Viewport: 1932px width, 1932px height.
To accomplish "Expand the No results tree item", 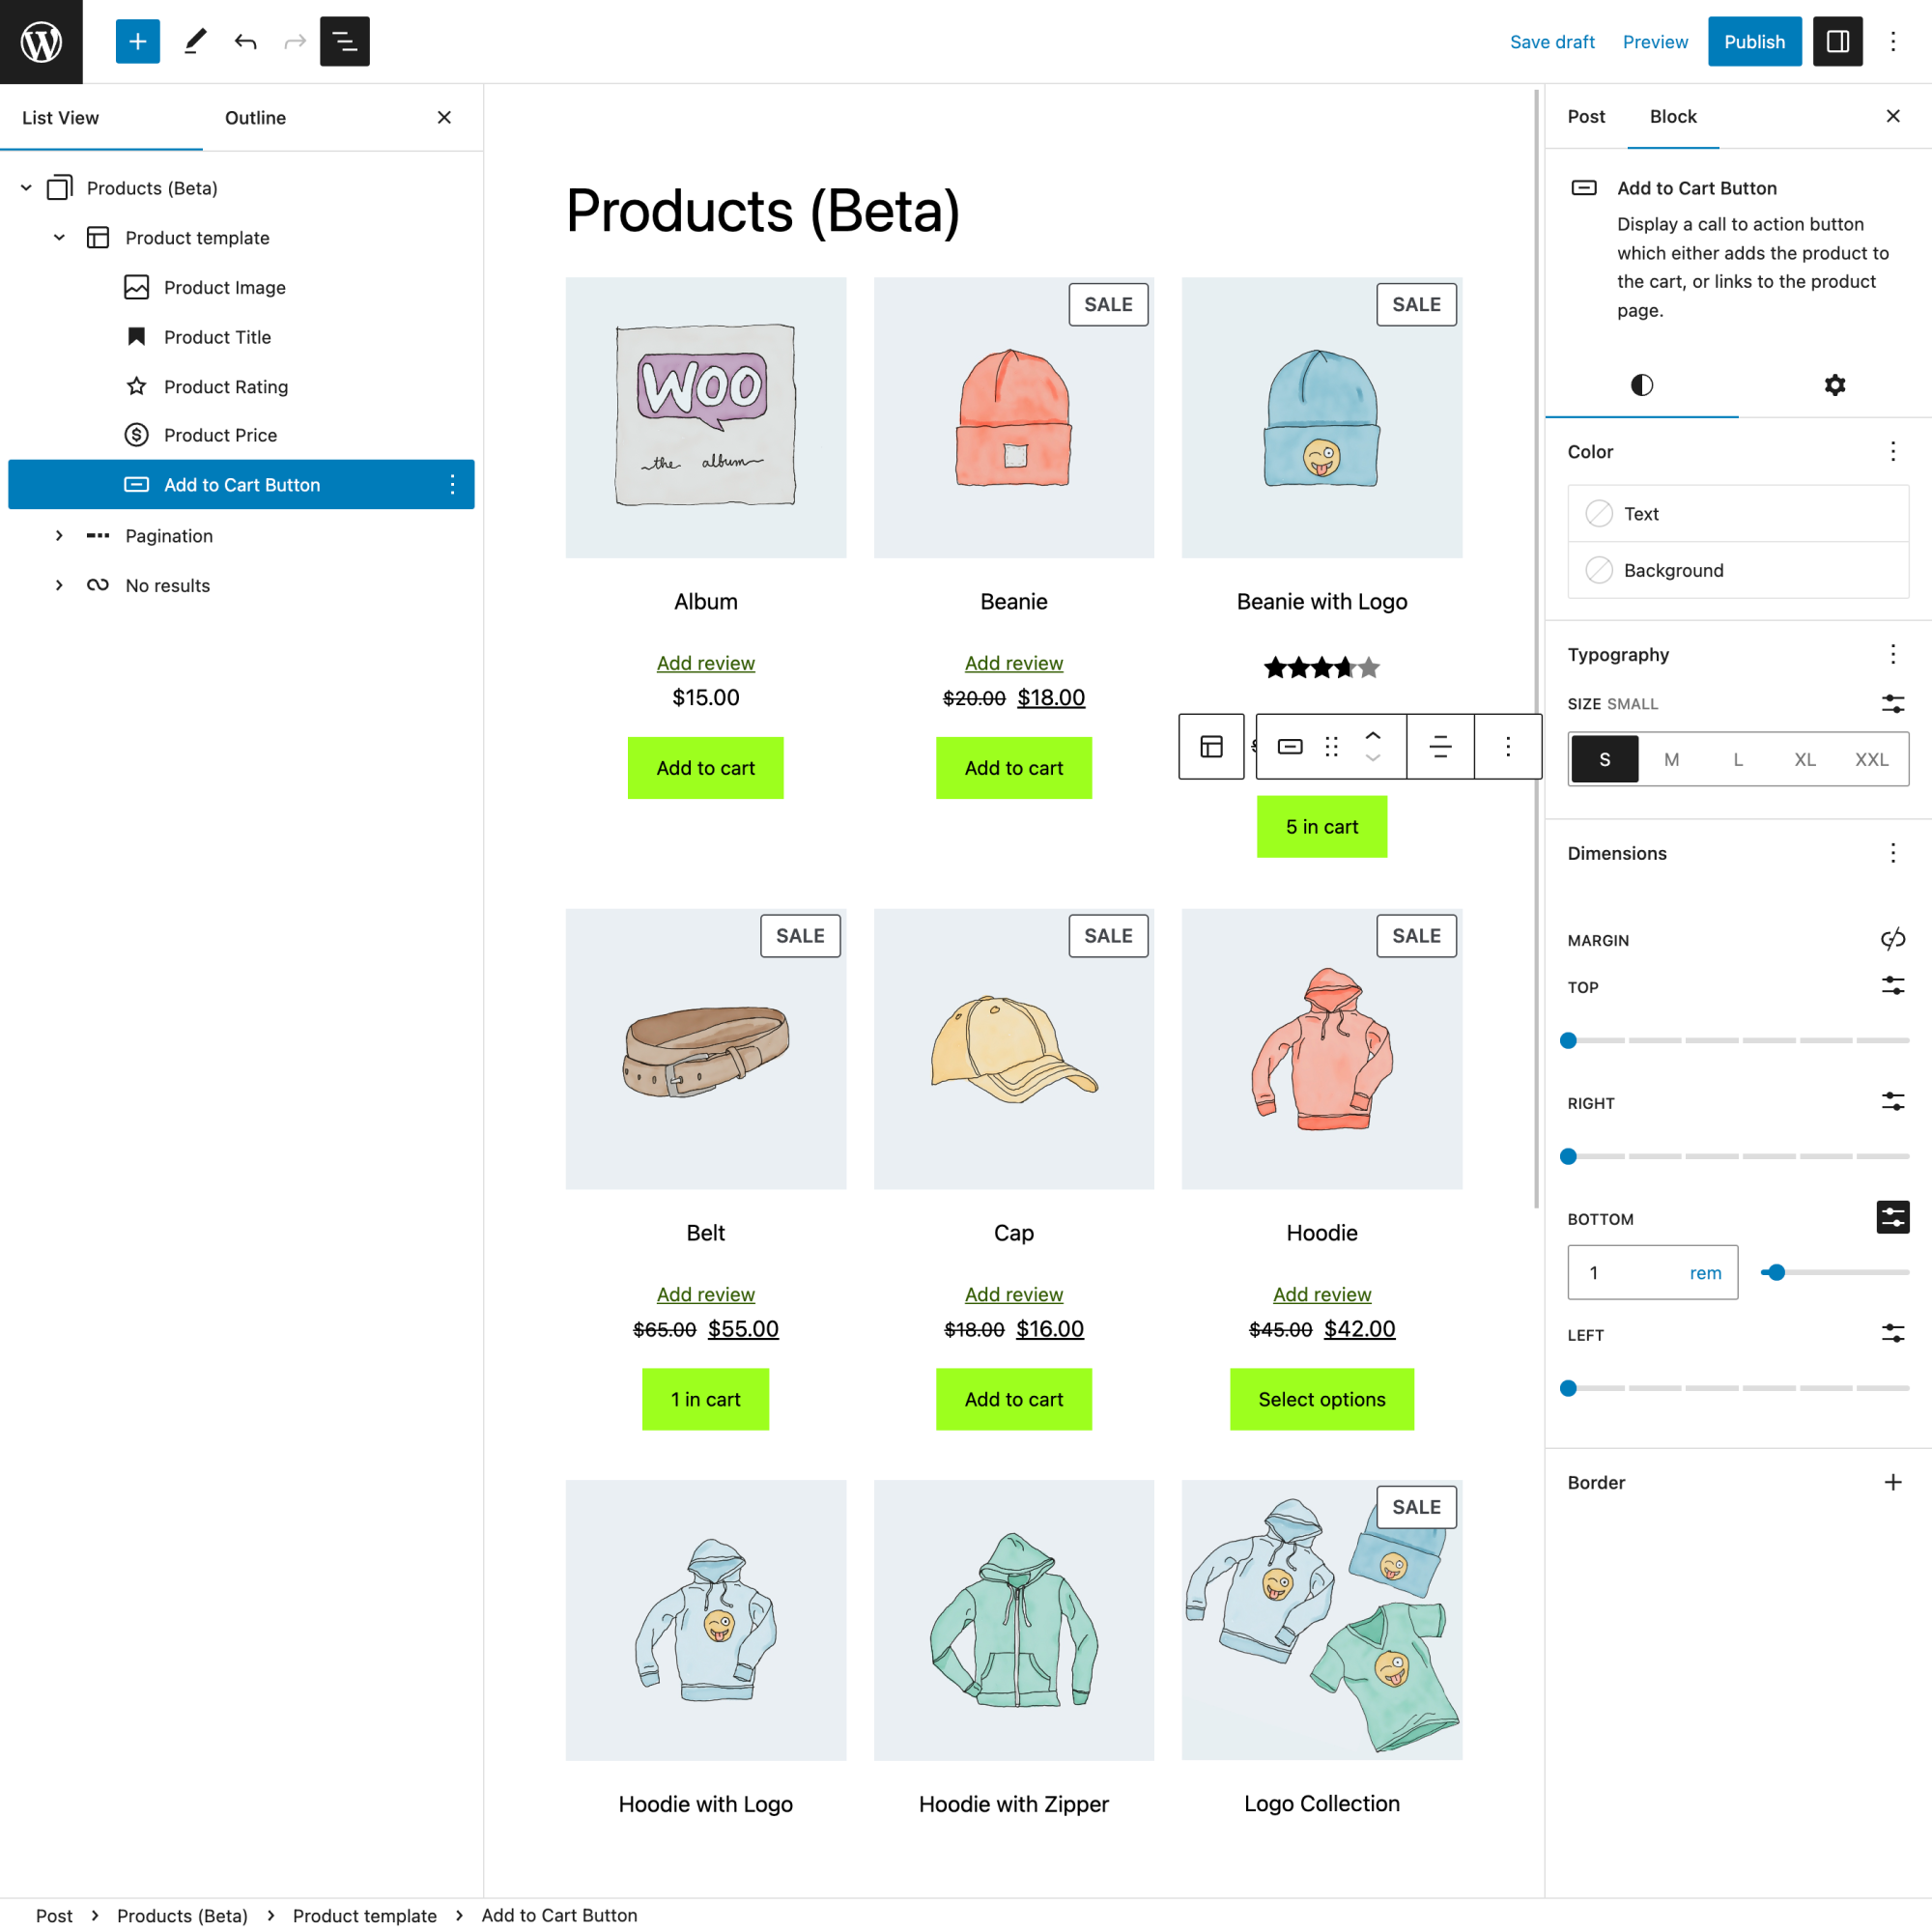I will point(59,585).
